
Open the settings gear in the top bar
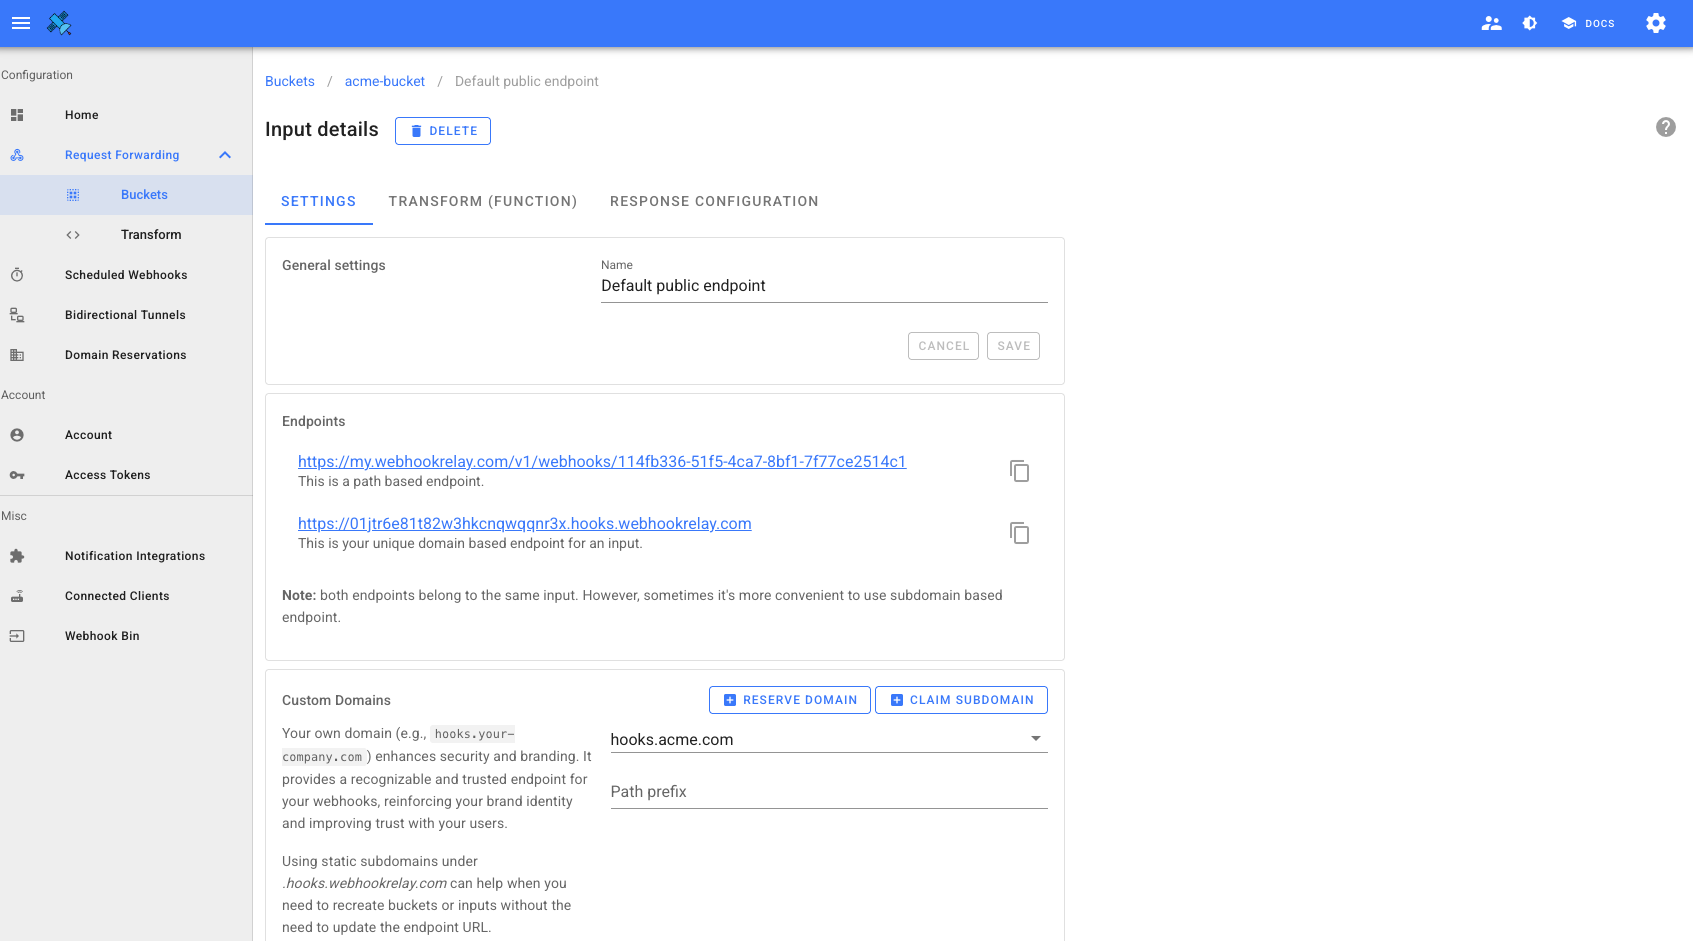click(1655, 23)
